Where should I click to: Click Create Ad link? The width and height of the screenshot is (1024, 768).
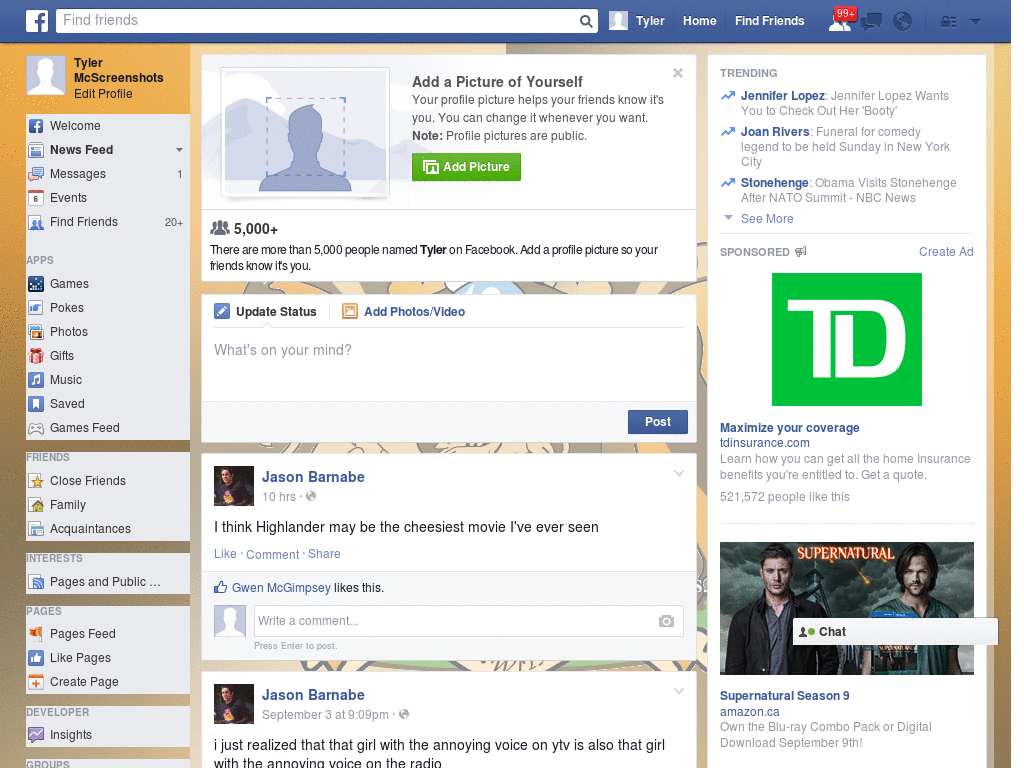coord(946,252)
